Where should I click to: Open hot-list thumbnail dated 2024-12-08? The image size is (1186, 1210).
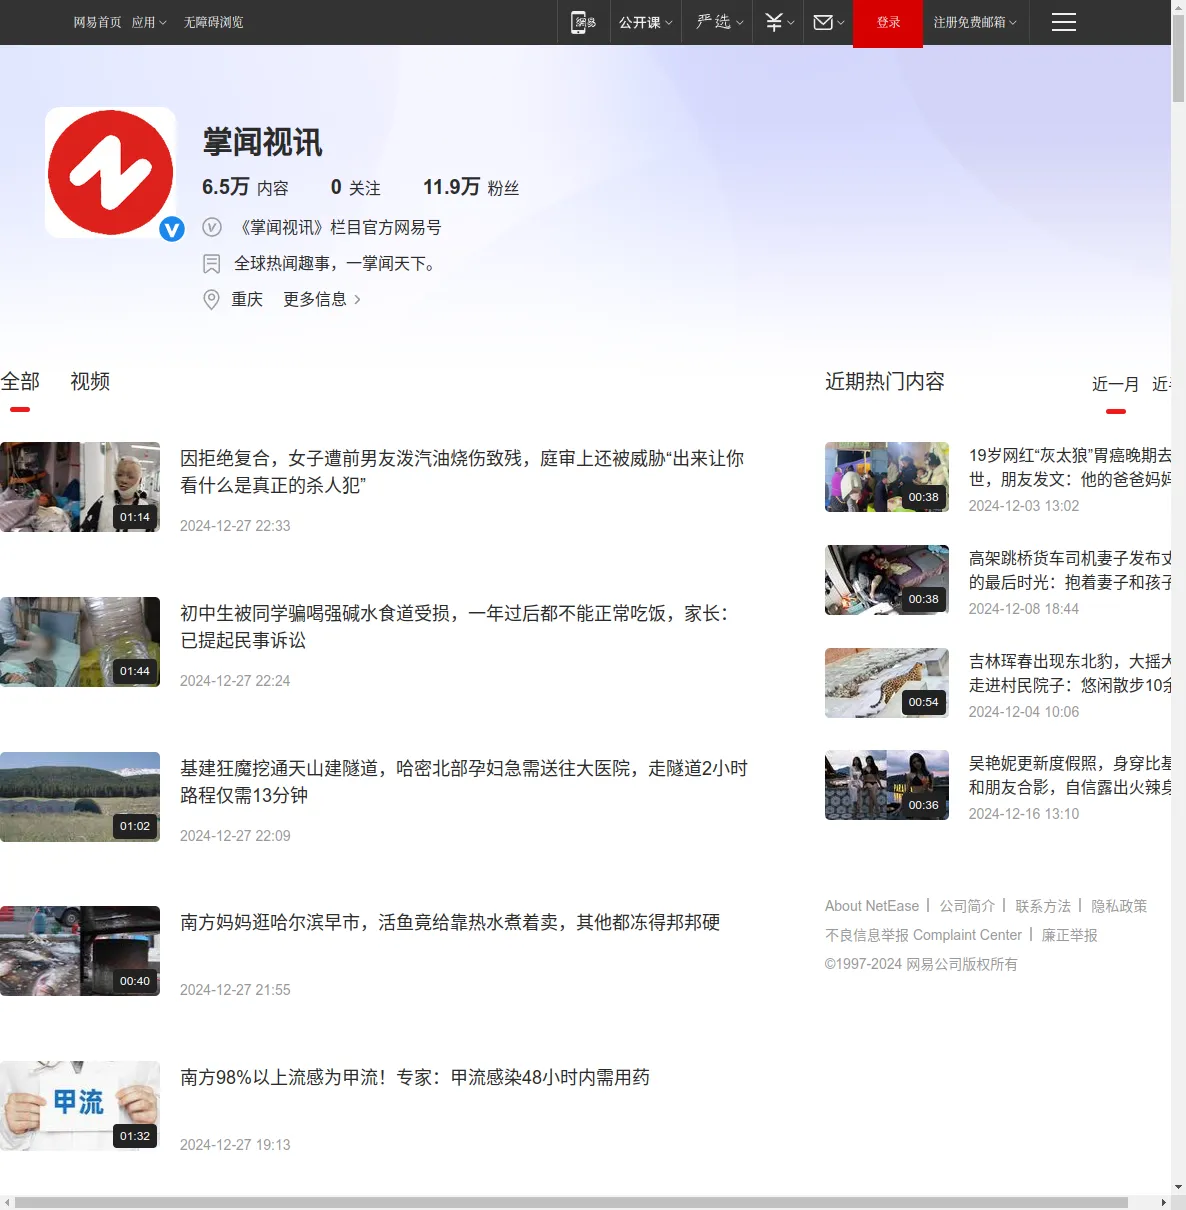[x=887, y=580]
